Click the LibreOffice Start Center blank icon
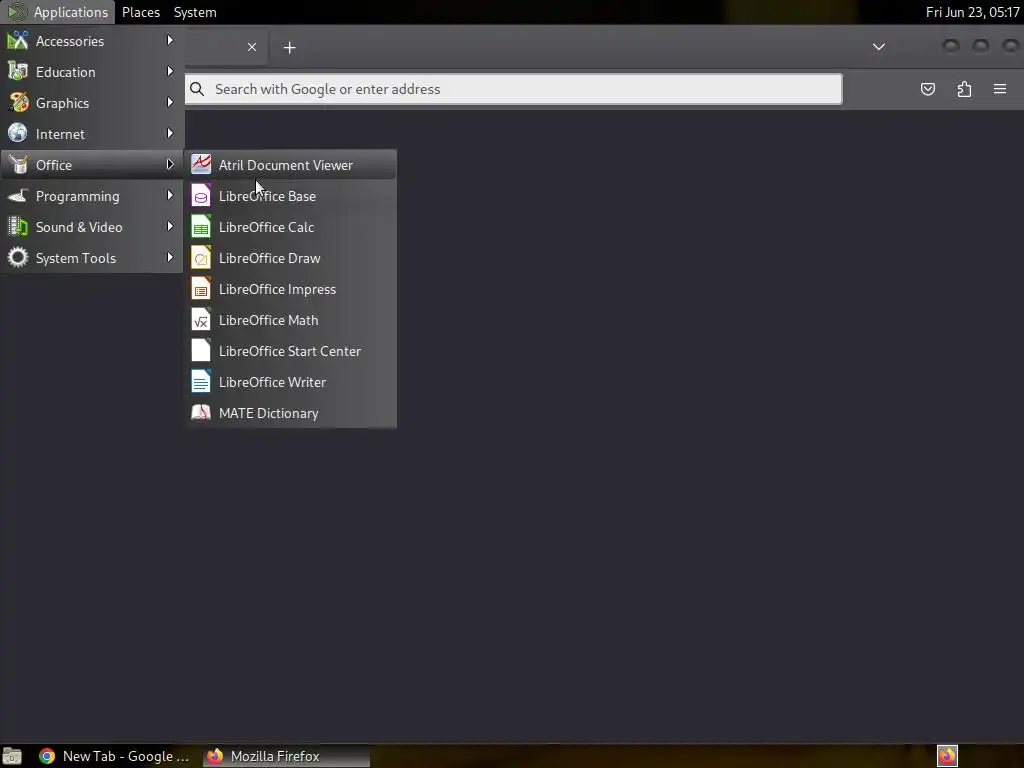This screenshot has width=1024, height=768. click(201, 351)
